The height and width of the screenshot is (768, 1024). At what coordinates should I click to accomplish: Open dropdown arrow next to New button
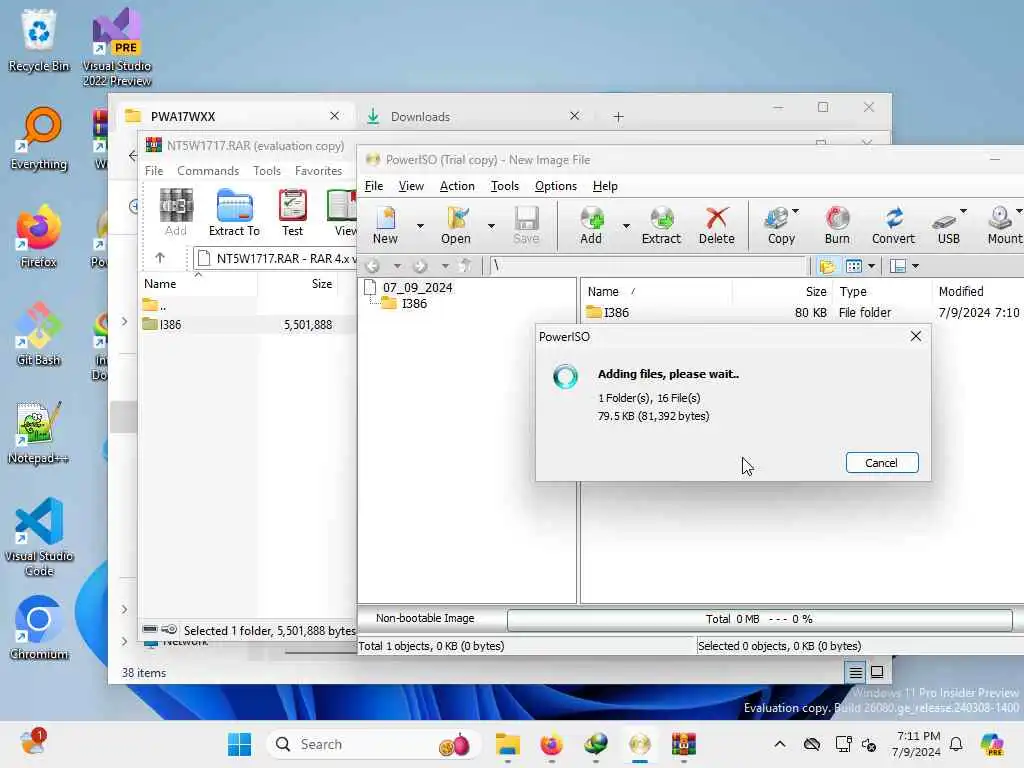[x=420, y=226]
